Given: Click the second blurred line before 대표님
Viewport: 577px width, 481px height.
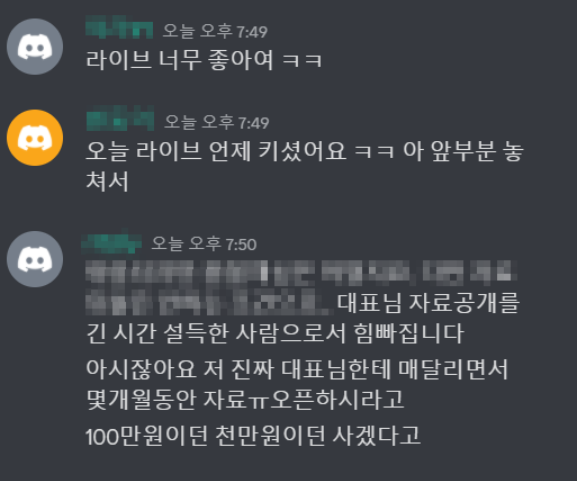Looking at the screenshot, I should click(209, 303).
